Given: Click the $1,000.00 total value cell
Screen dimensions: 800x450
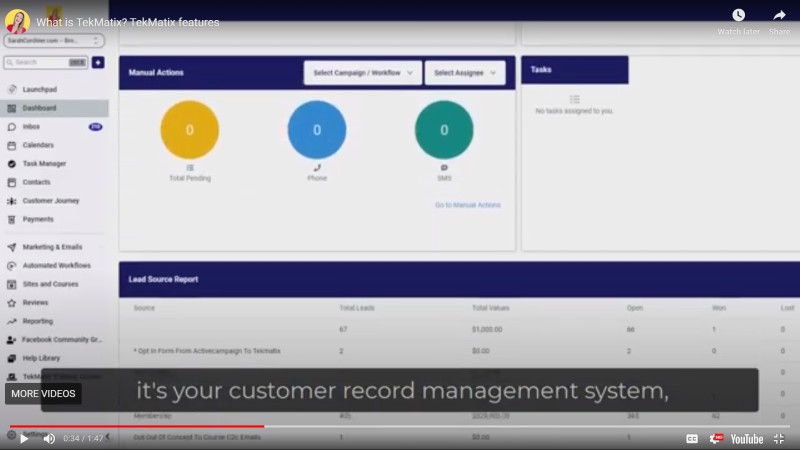Looking at the screenshot, I should pyautogui.click(x=487, y=330).
